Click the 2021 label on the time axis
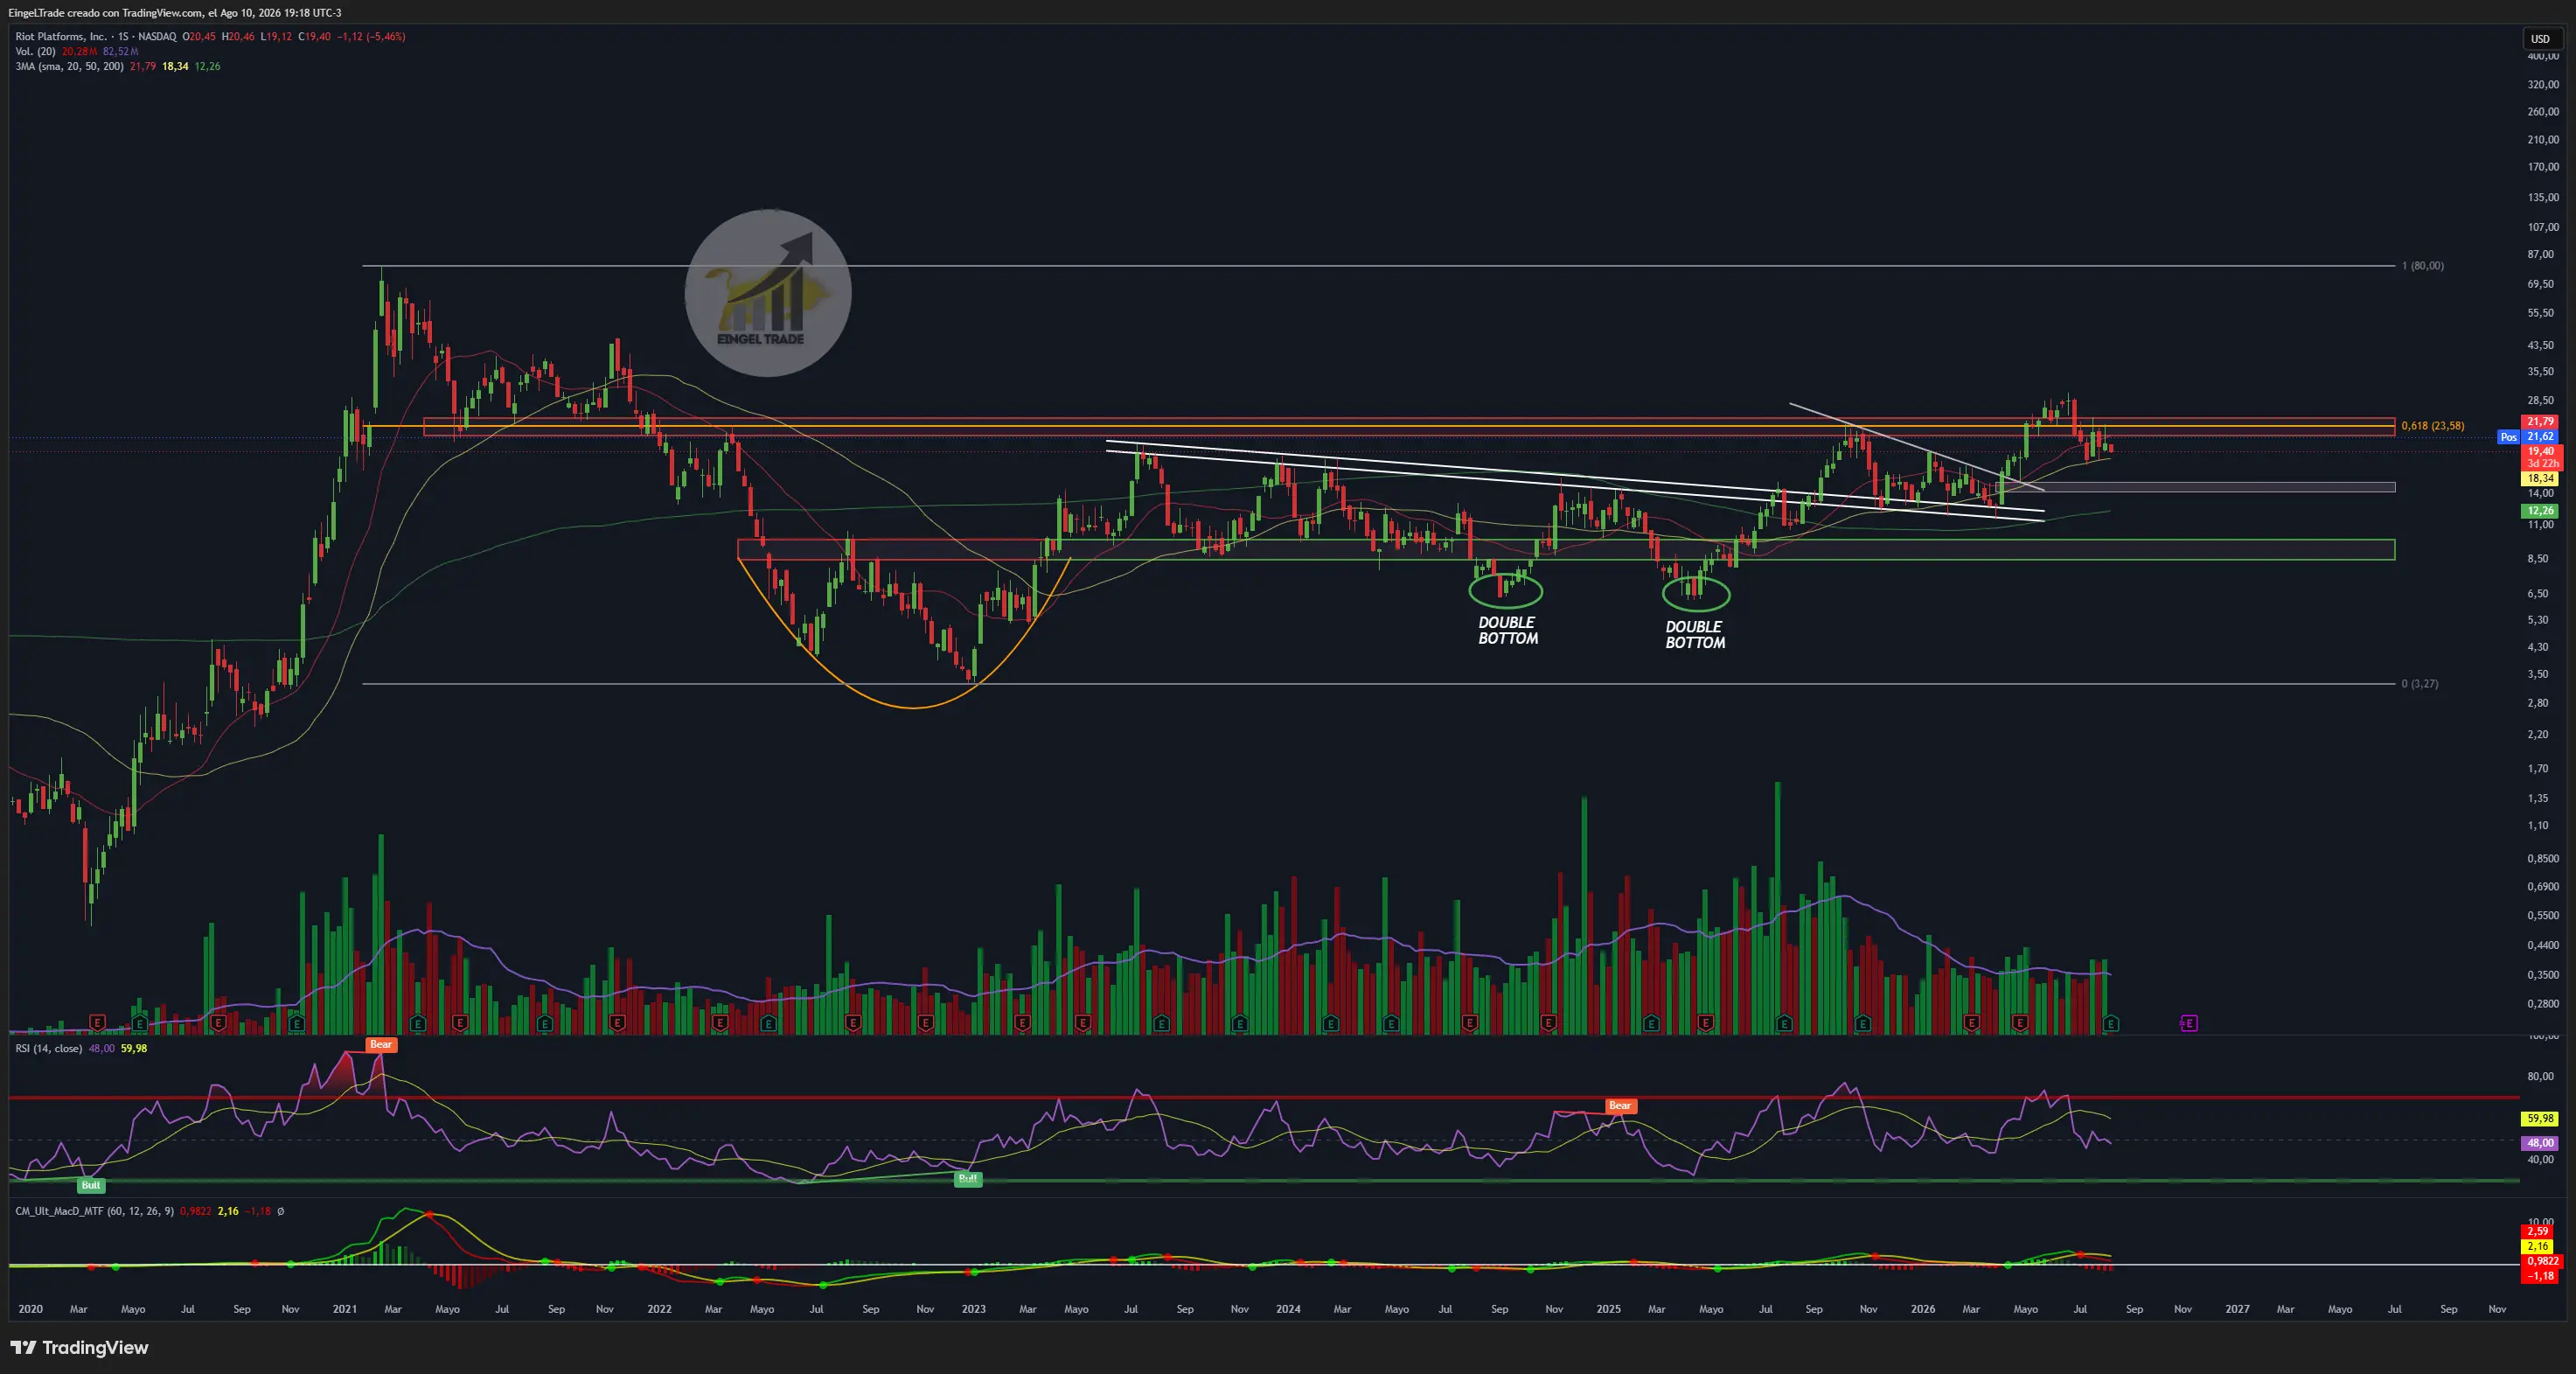 coord(344,1309)
